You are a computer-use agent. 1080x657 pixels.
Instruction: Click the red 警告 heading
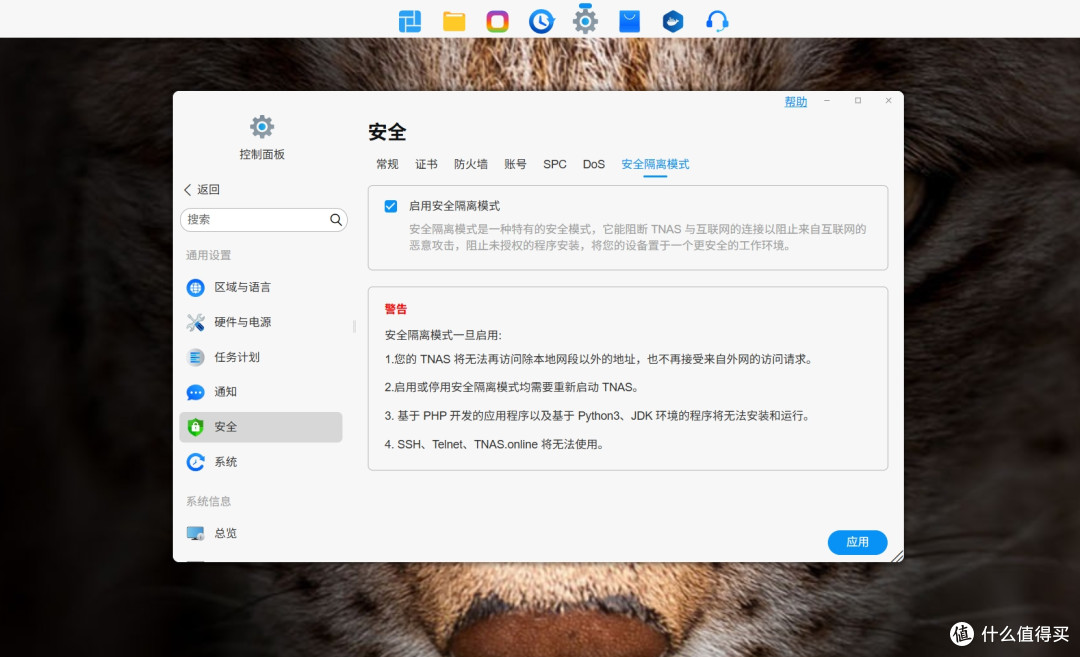396,309
